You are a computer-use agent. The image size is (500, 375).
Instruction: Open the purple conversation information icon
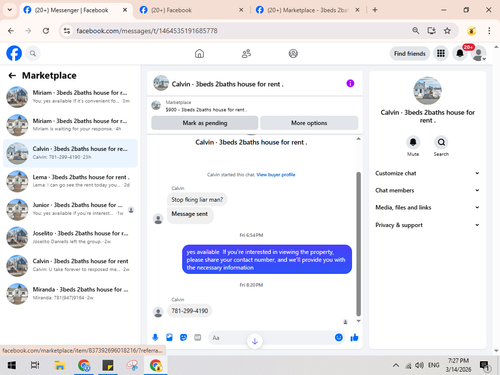pyautogui.click(x=350, y=83)
